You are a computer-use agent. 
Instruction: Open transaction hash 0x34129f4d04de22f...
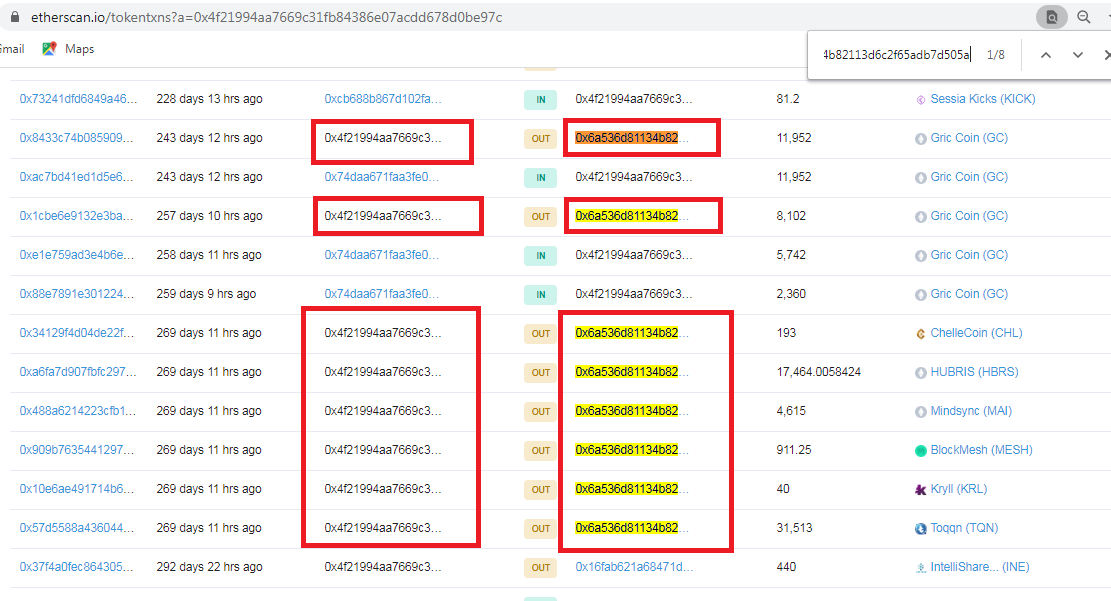coord(76,332)
